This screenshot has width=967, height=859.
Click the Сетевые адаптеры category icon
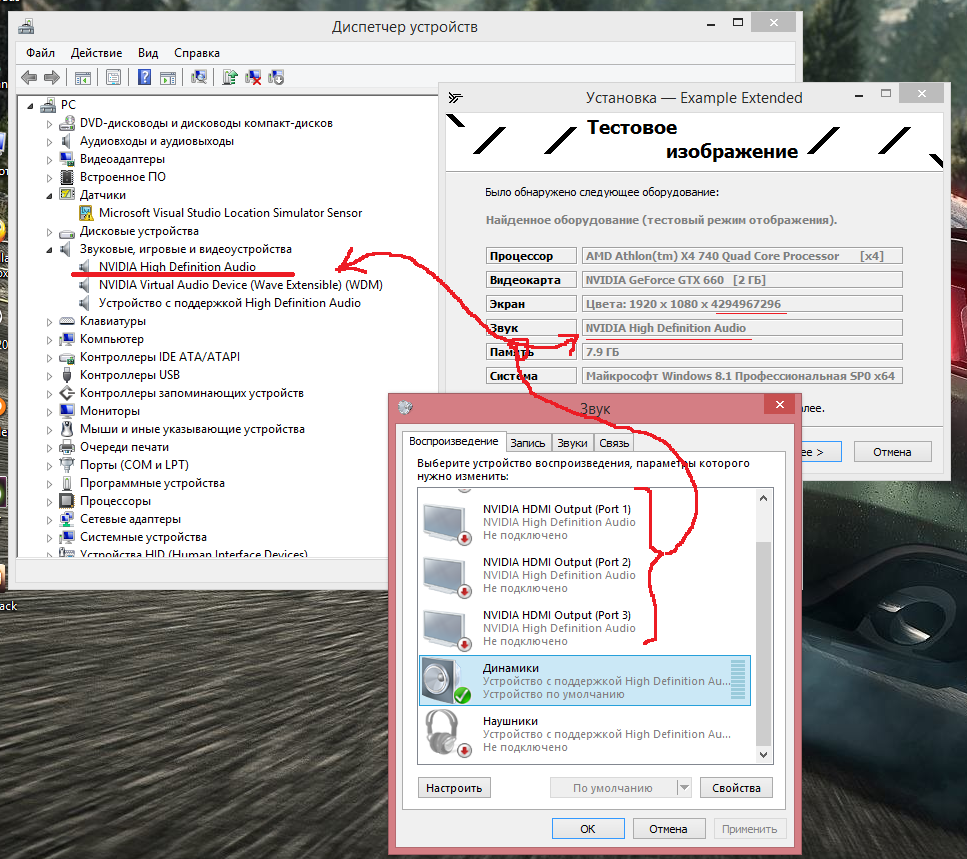pyautogui.click(x=67, y=519)
